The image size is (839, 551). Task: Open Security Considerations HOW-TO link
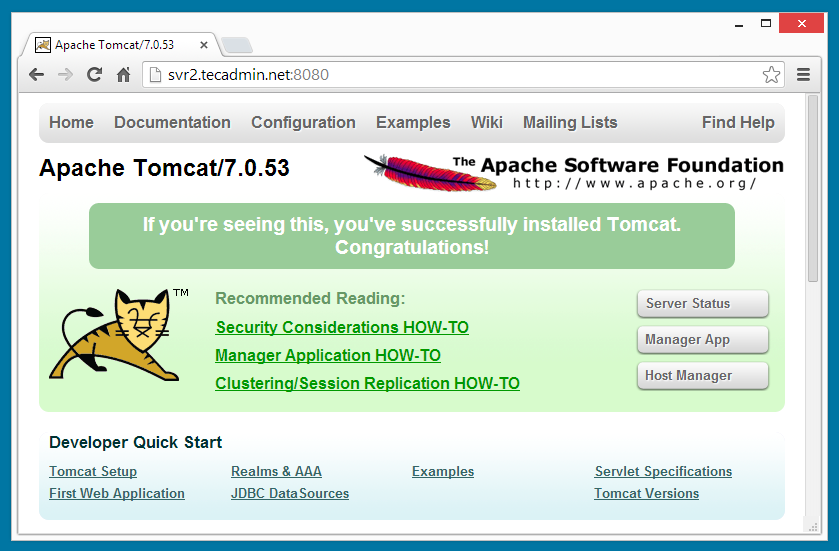click(x=342, y=327)
